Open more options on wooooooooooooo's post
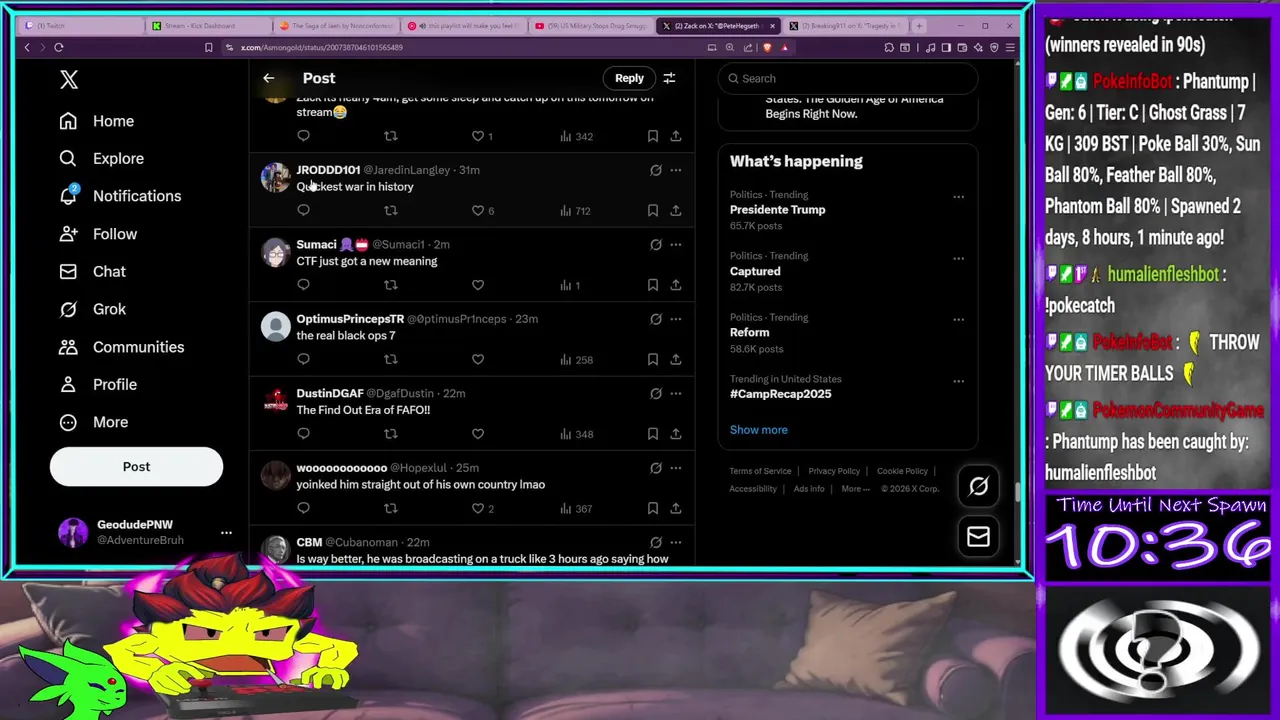 (x=676, y=468)
